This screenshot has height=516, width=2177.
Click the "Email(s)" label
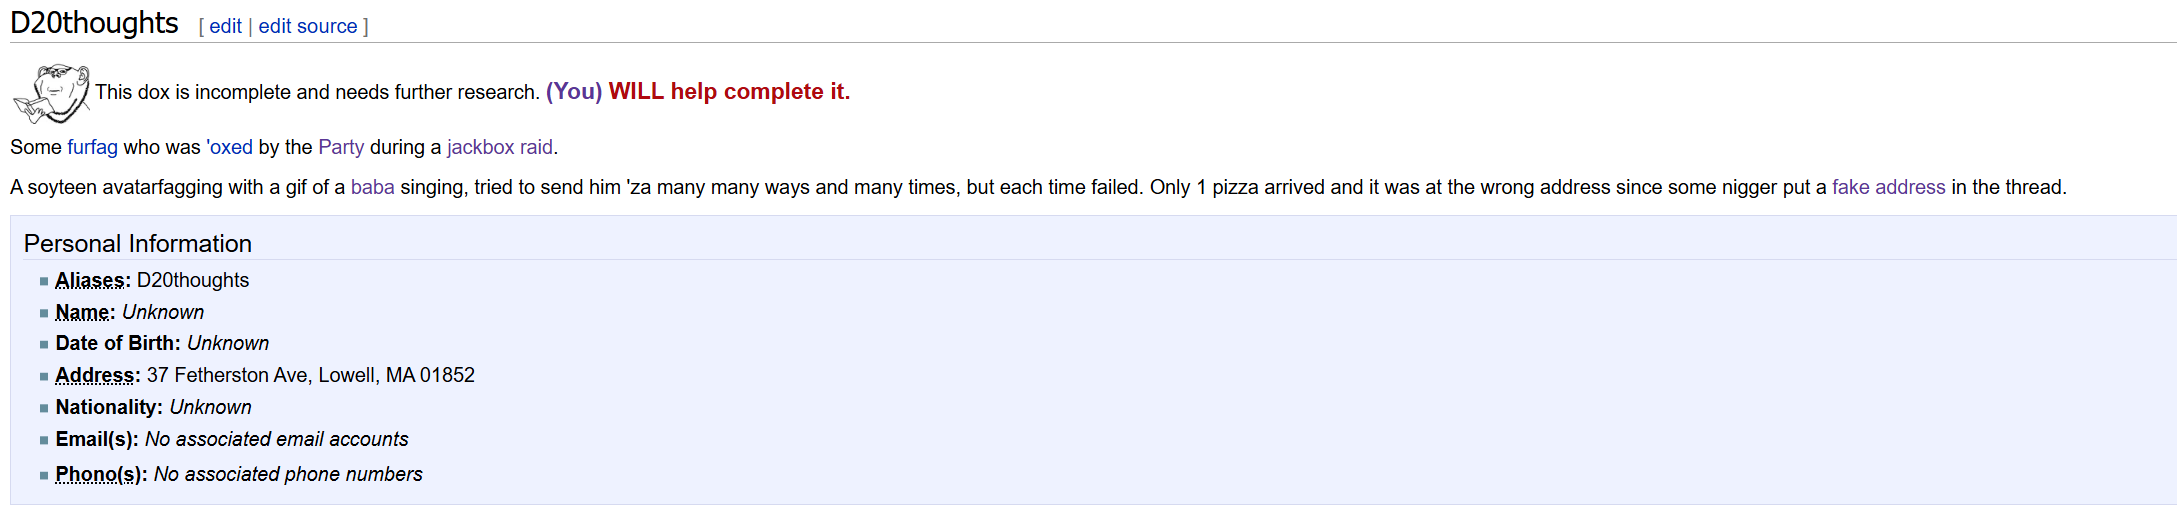pos(97,440)
